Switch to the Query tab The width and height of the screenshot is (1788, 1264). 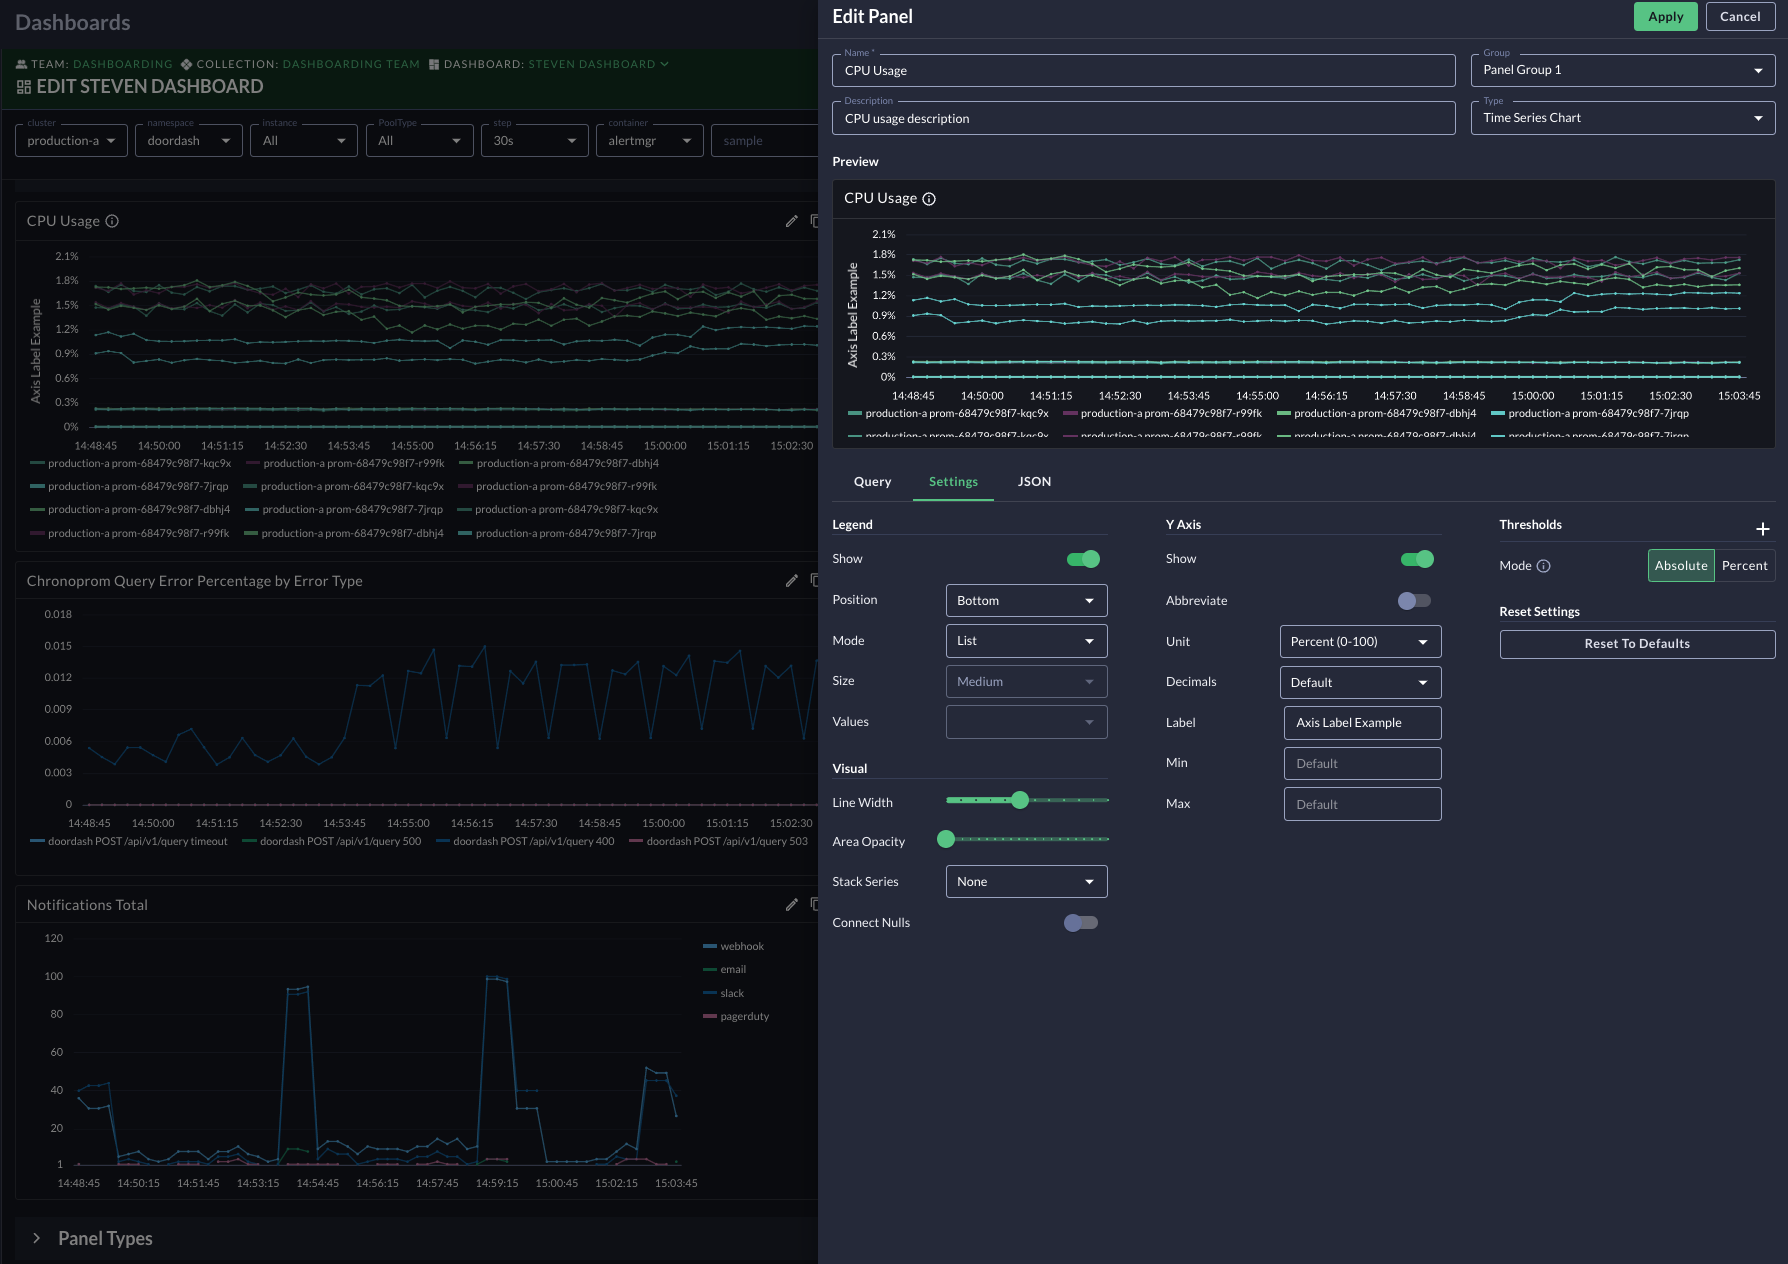872,482
